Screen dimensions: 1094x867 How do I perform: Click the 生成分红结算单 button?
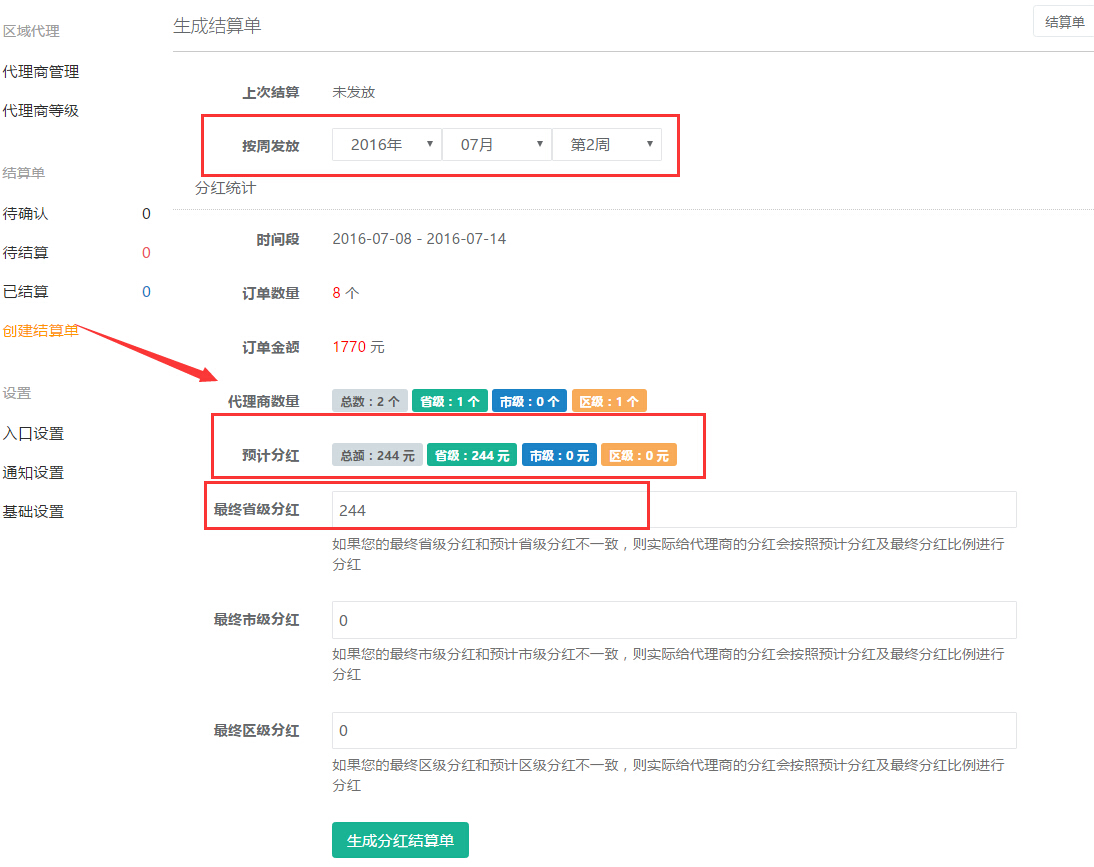point(400,840)
